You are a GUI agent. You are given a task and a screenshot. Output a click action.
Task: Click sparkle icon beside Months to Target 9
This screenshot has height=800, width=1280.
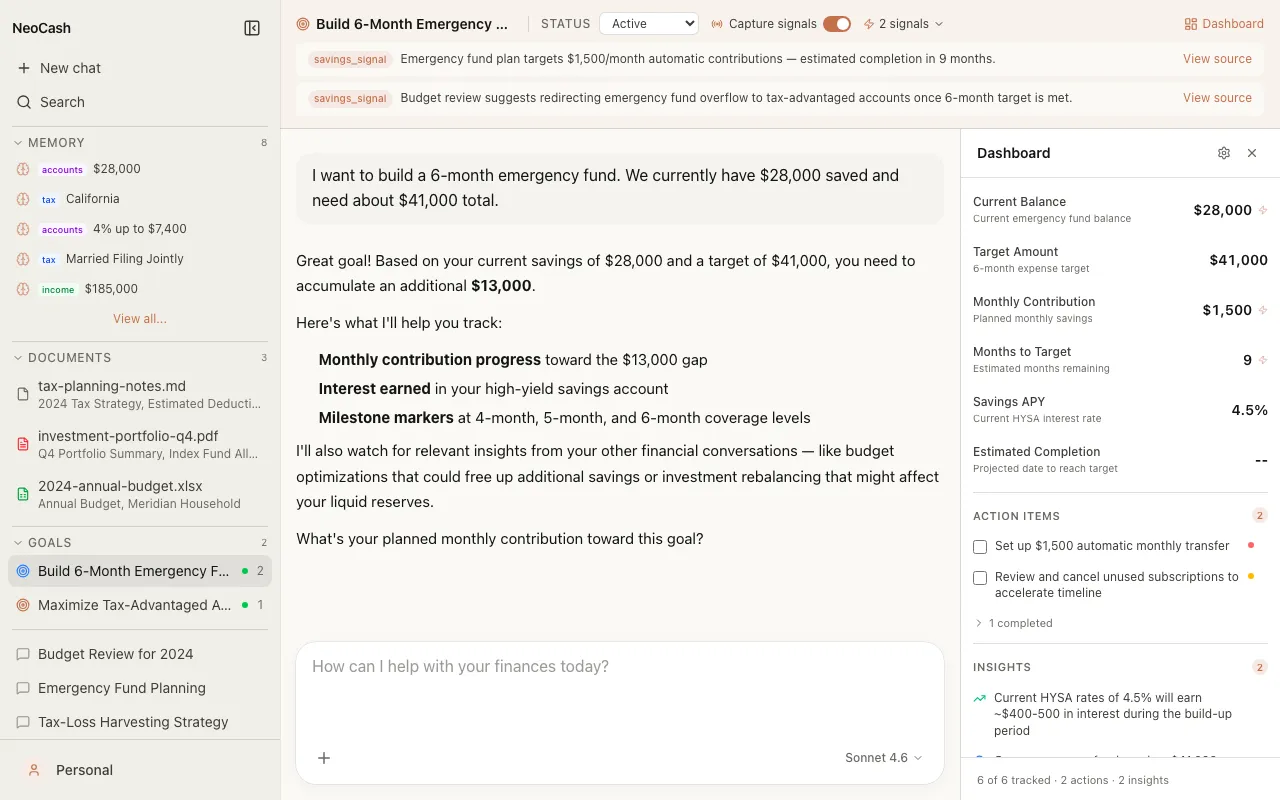(1263, 360)
